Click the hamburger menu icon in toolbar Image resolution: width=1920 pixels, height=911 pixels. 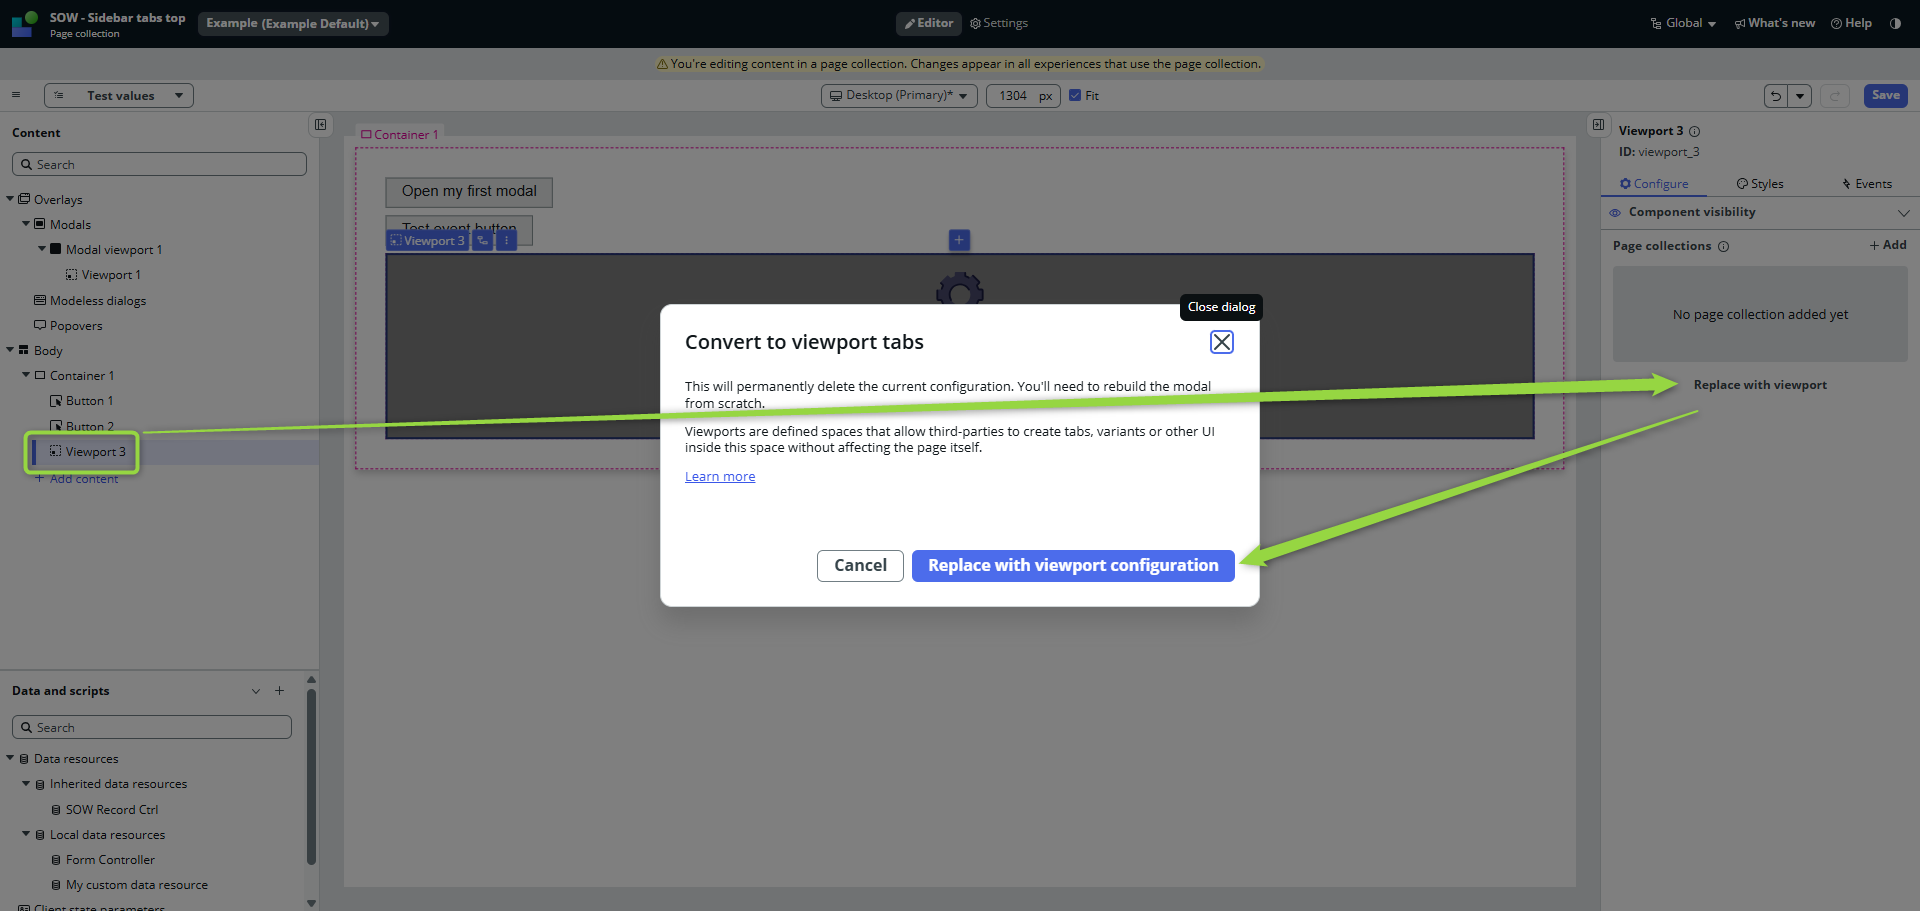tap(16, 95)
